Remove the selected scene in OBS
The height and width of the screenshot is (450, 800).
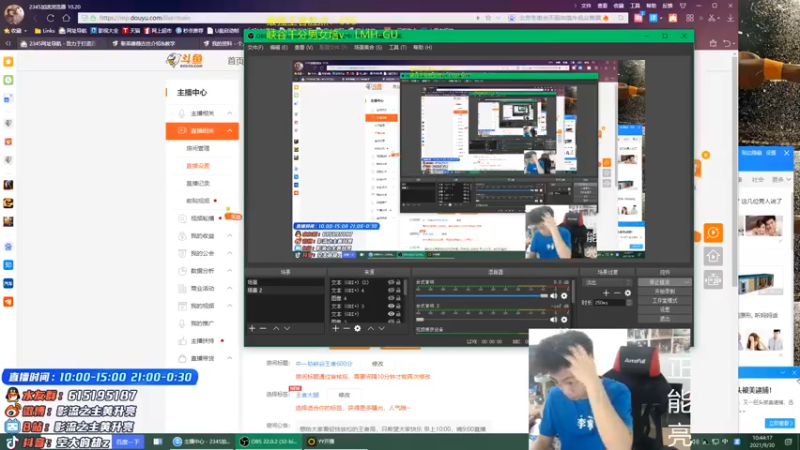tap(263, 329)
